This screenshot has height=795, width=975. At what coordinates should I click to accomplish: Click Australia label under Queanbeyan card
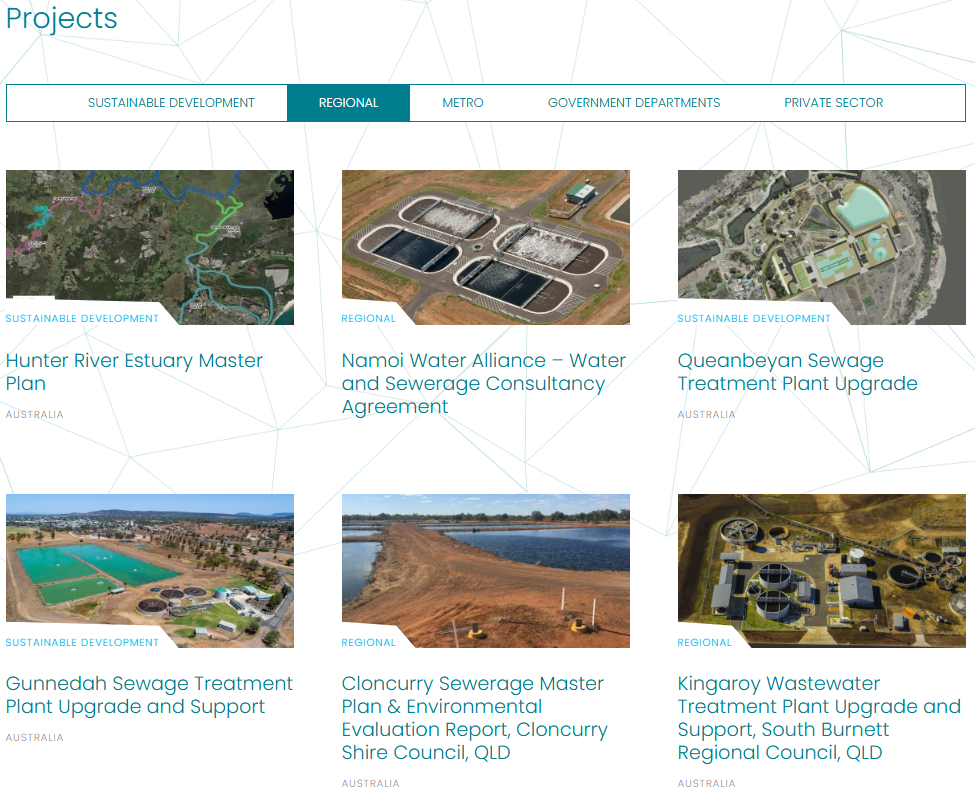click(706, 415)
